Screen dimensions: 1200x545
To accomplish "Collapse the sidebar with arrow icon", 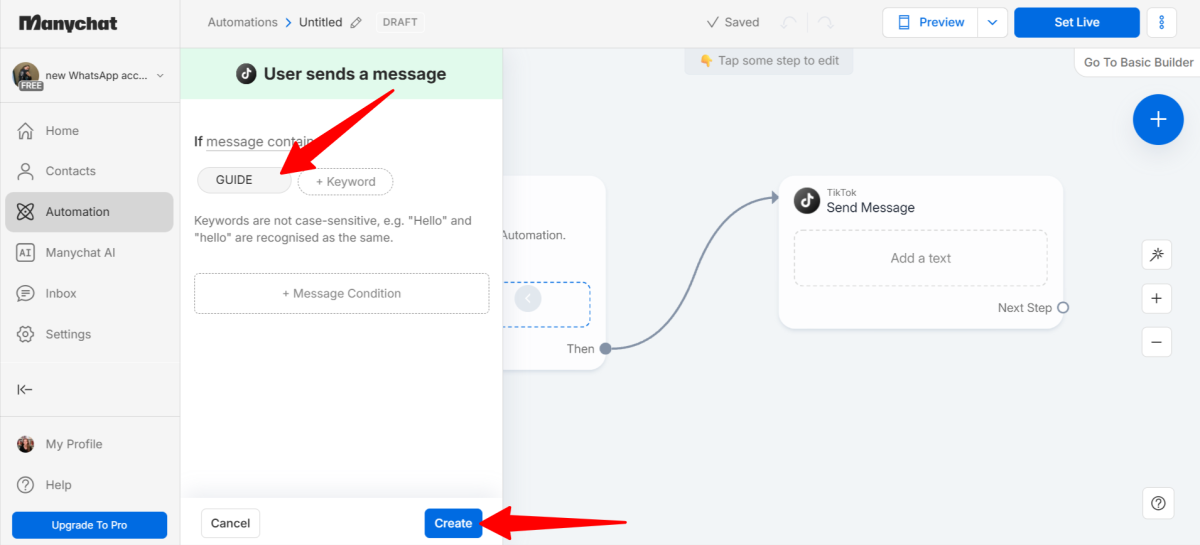I will point(25,389).
